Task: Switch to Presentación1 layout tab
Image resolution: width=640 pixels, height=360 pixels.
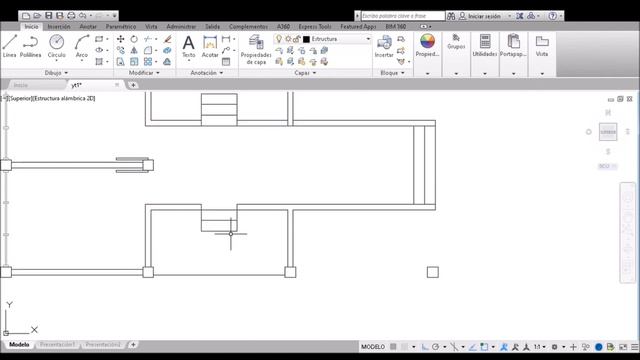Action: [58, 344]
